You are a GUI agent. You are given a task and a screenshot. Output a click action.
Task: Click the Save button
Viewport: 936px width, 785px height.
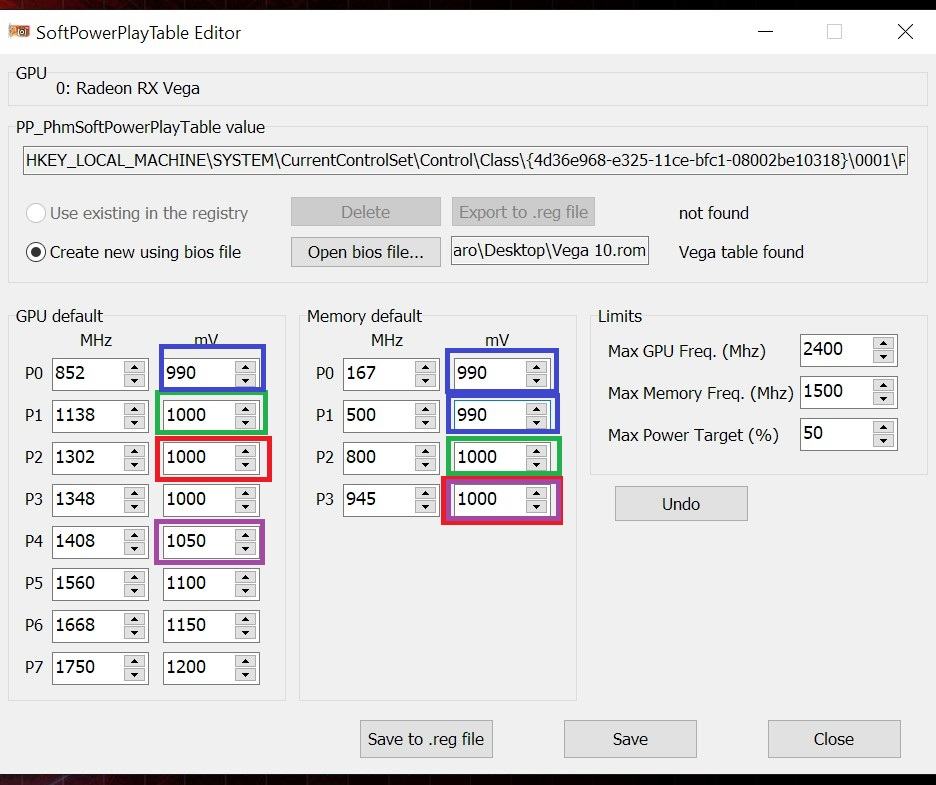[630, 739]
